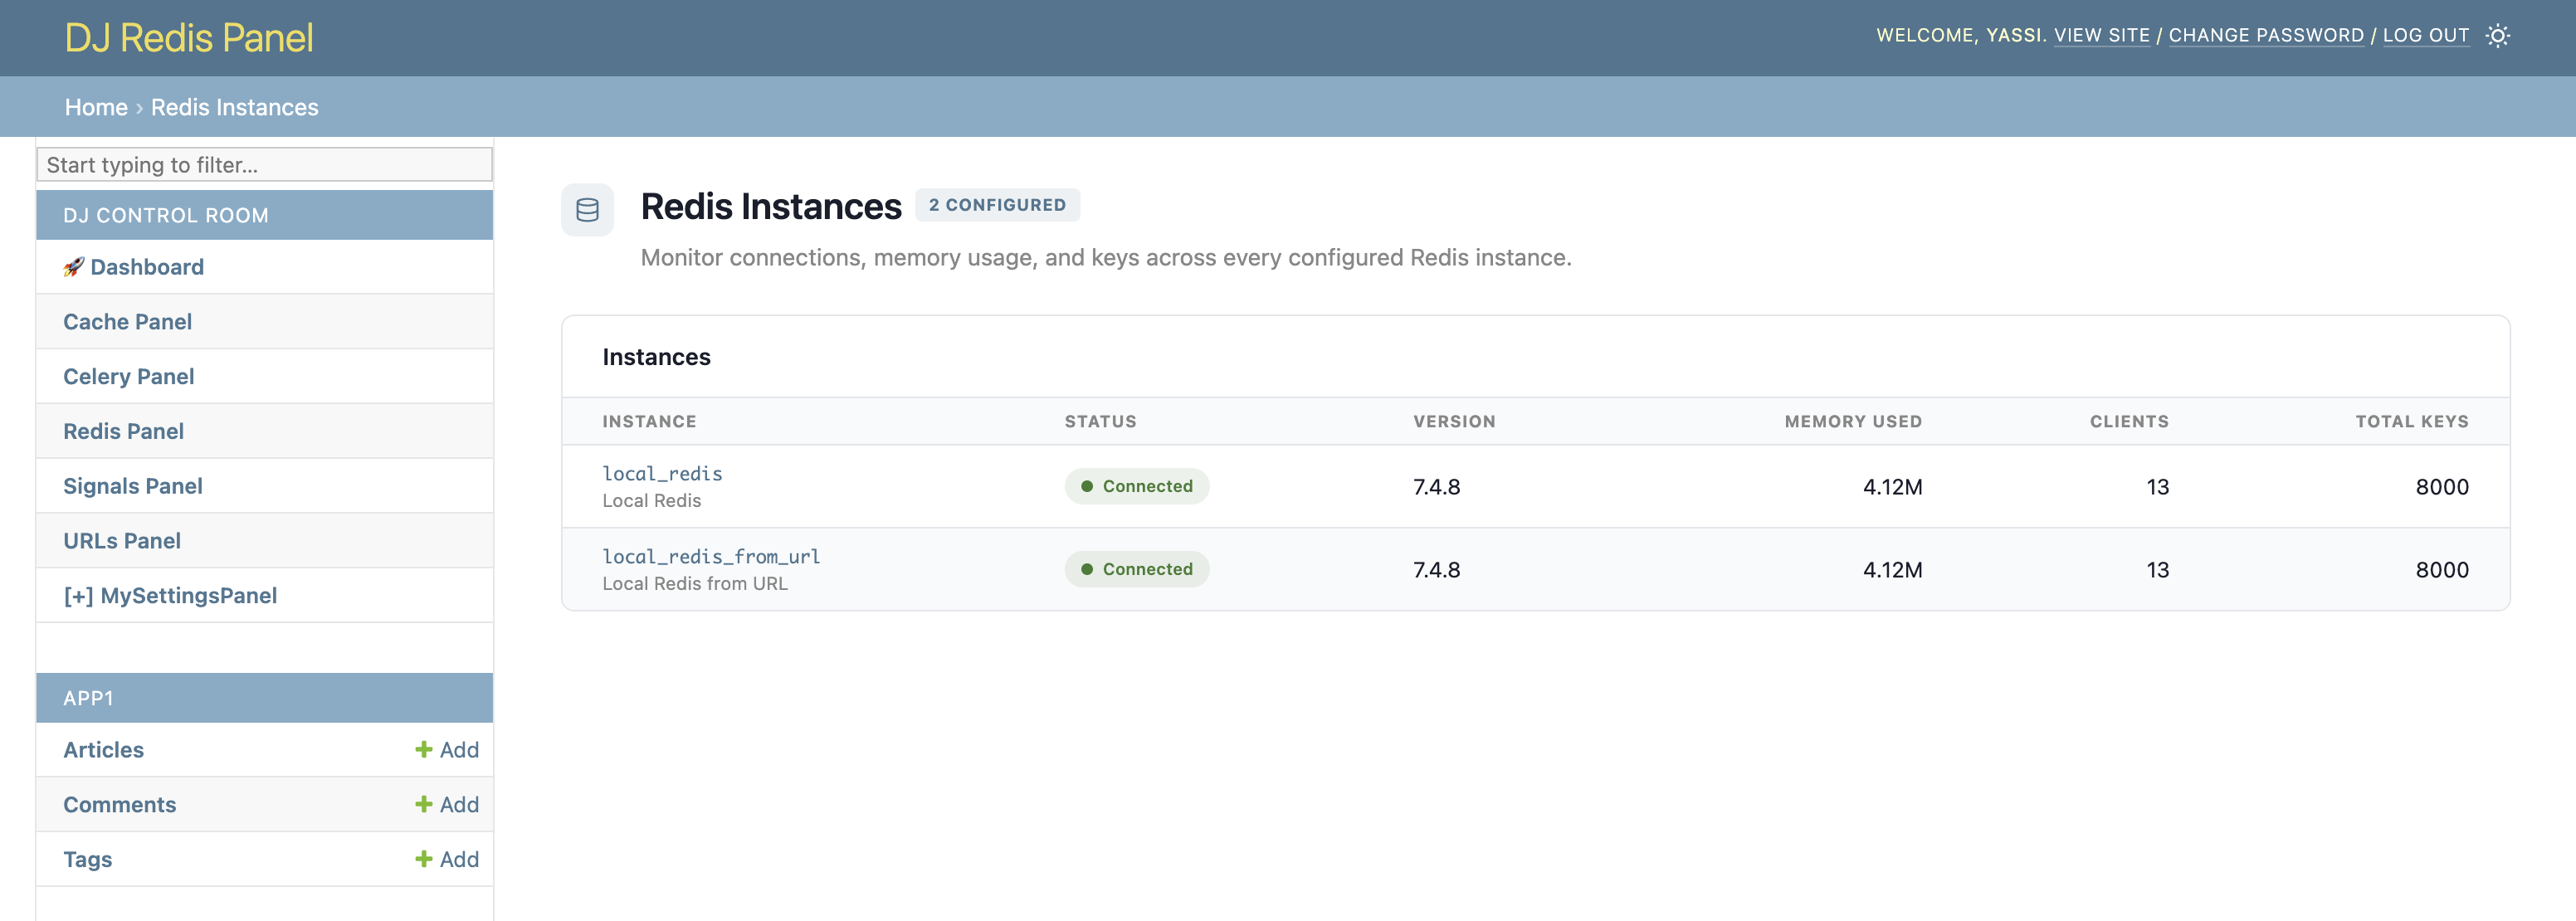Click the Log Out link
Image resolution: width=2576 pixels, height=921 pixels.
[x=2425, y=35]
